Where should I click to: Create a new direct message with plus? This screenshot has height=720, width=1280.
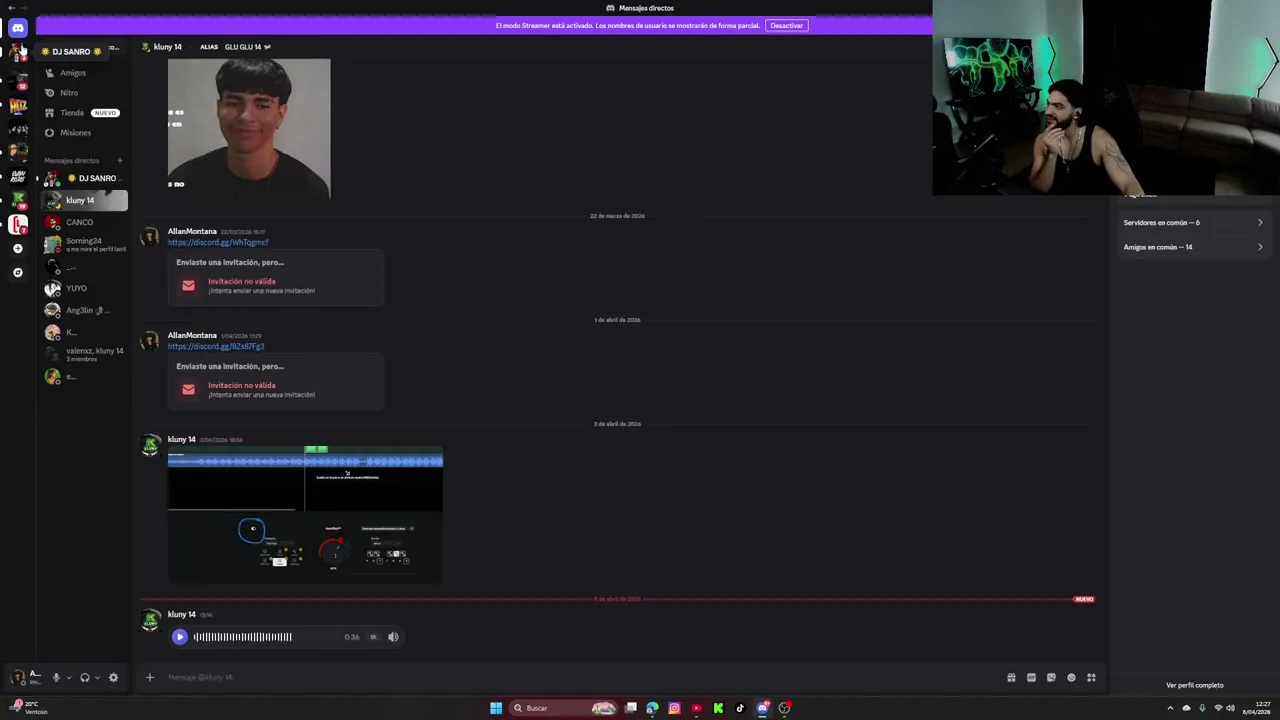tap(119, 160)
